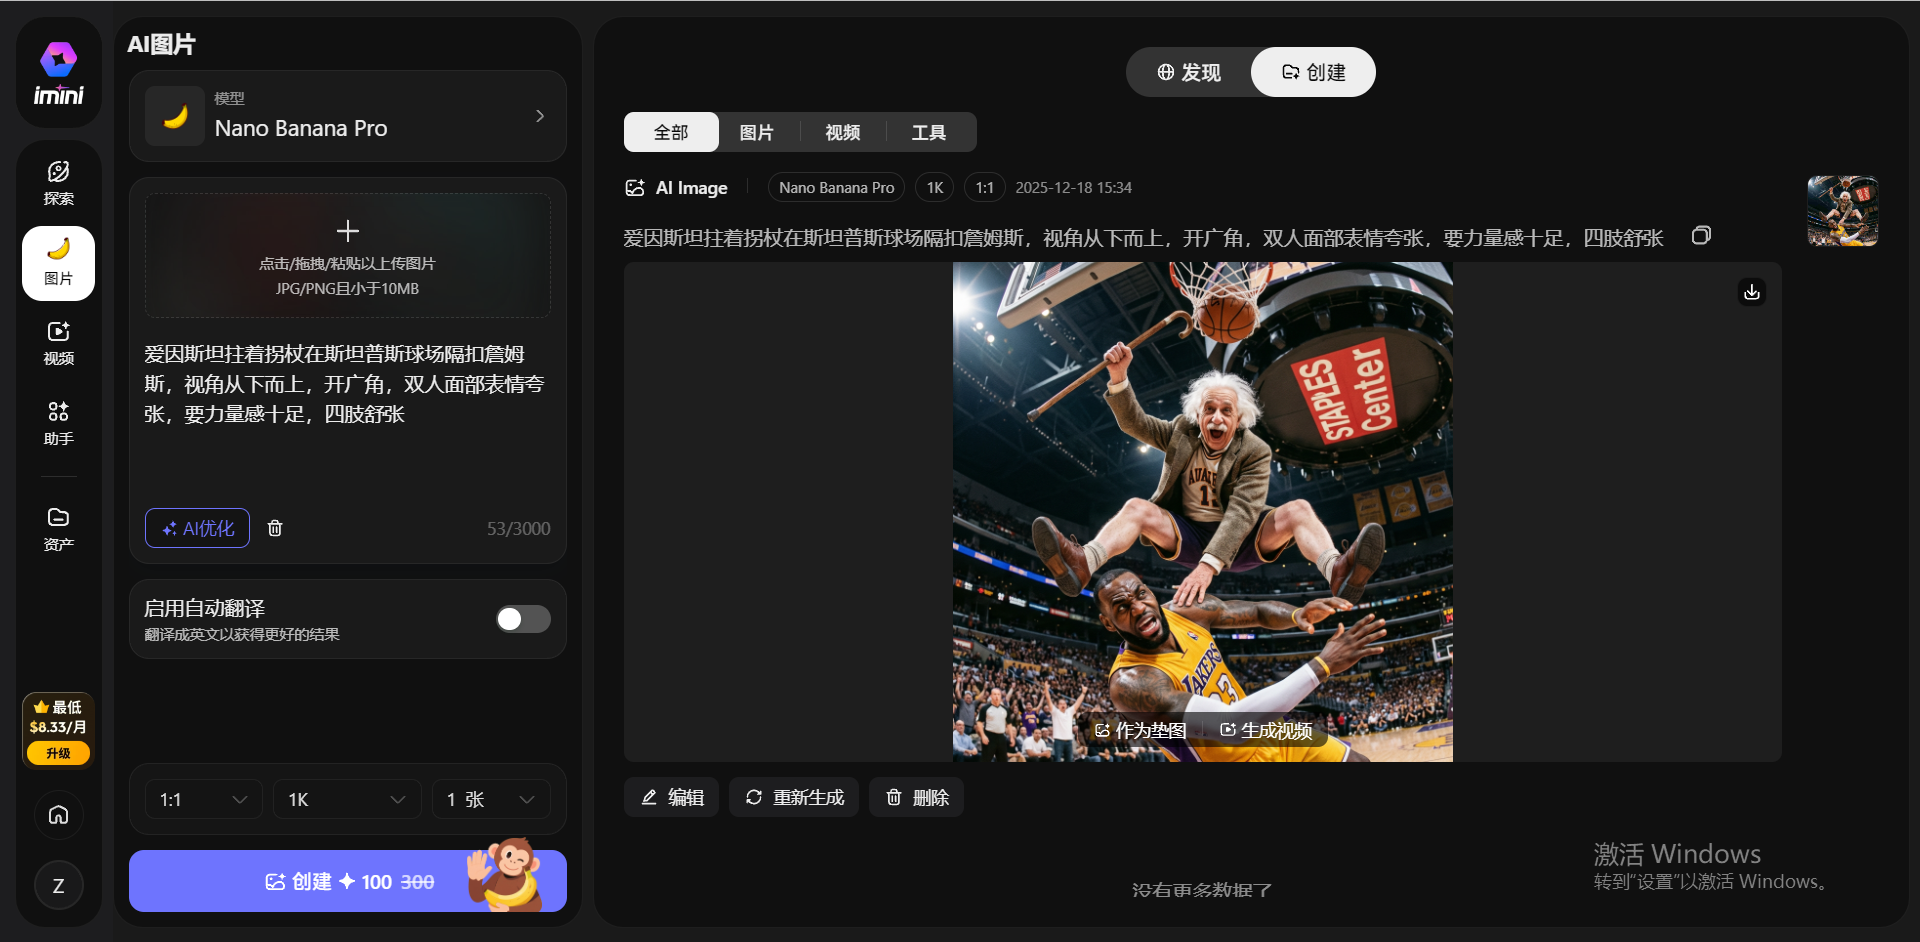1920x942 pixels.
Task: Enable 启用自动翻译 automatic translation
Action: pyautogui.click(x=522, y=619)
